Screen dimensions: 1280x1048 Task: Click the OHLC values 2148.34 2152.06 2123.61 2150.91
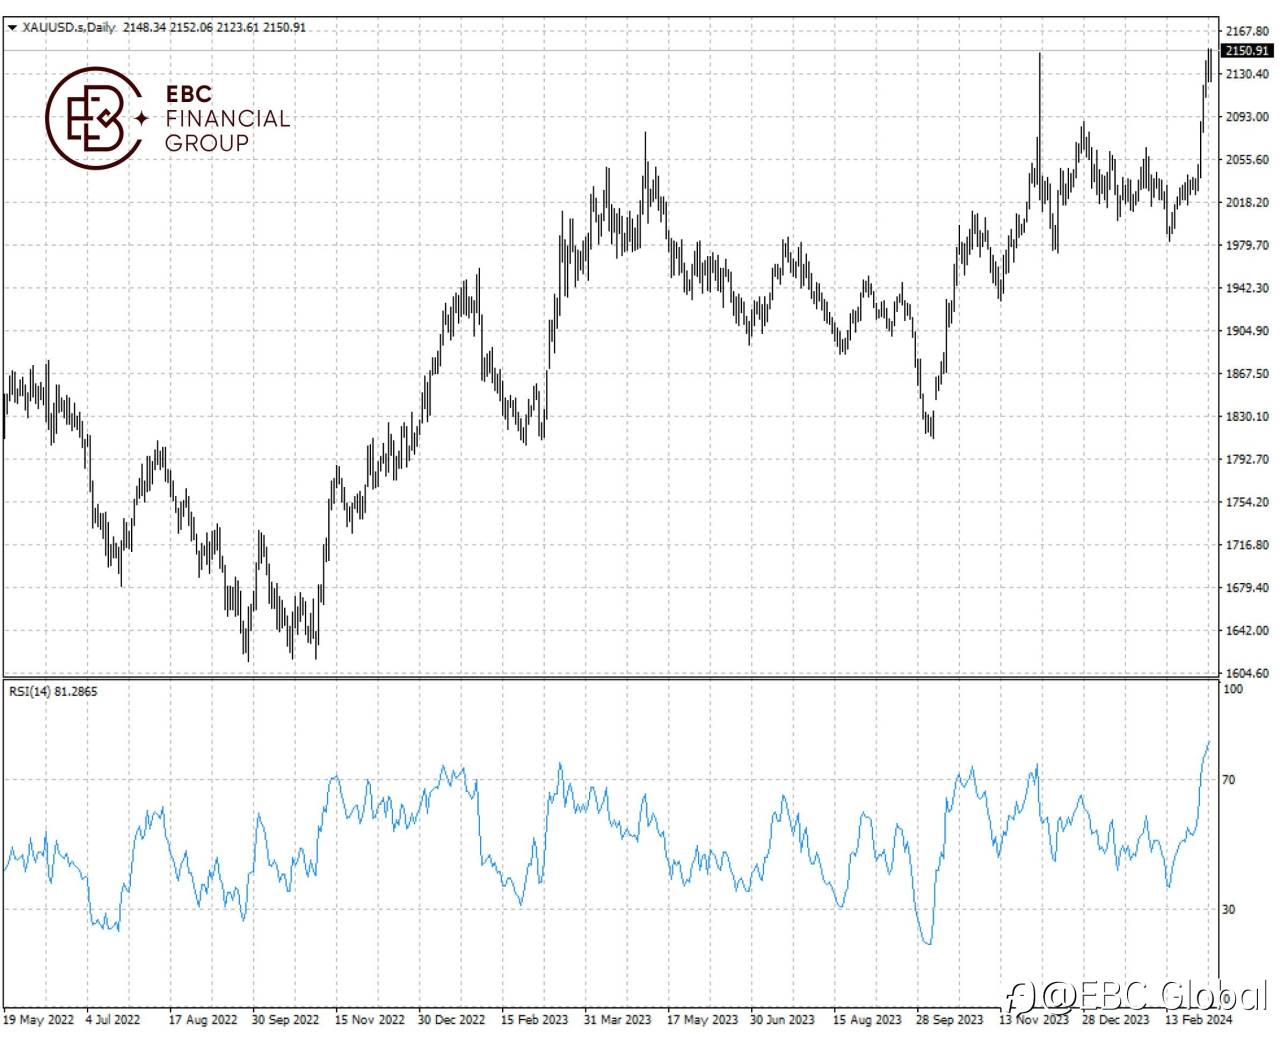pyautogui.click(x=215, y=28)
